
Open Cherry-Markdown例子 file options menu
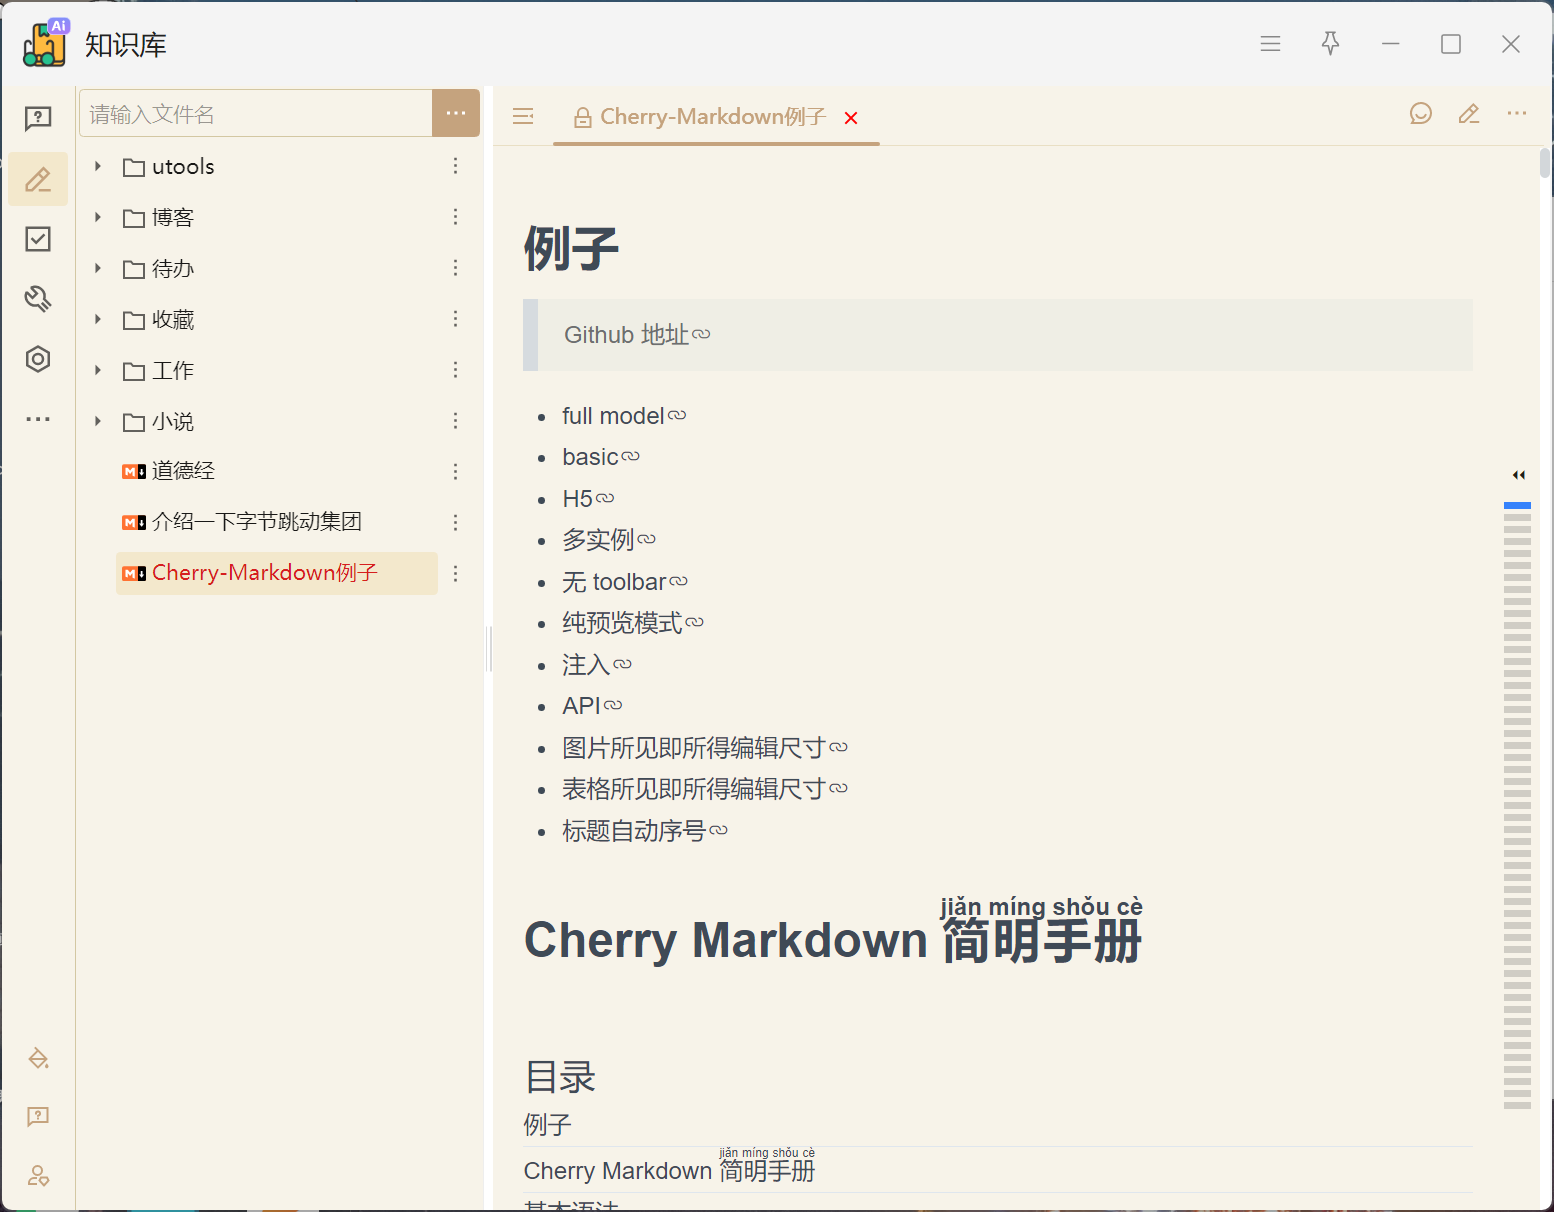point(456,573)
